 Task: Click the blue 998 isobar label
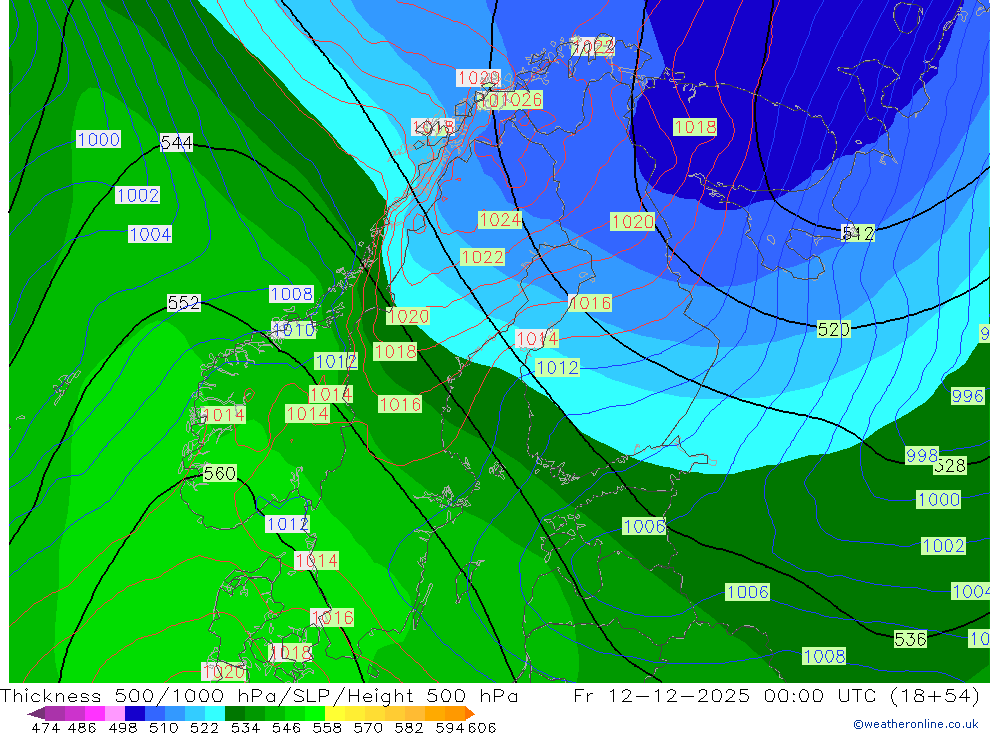922,455
